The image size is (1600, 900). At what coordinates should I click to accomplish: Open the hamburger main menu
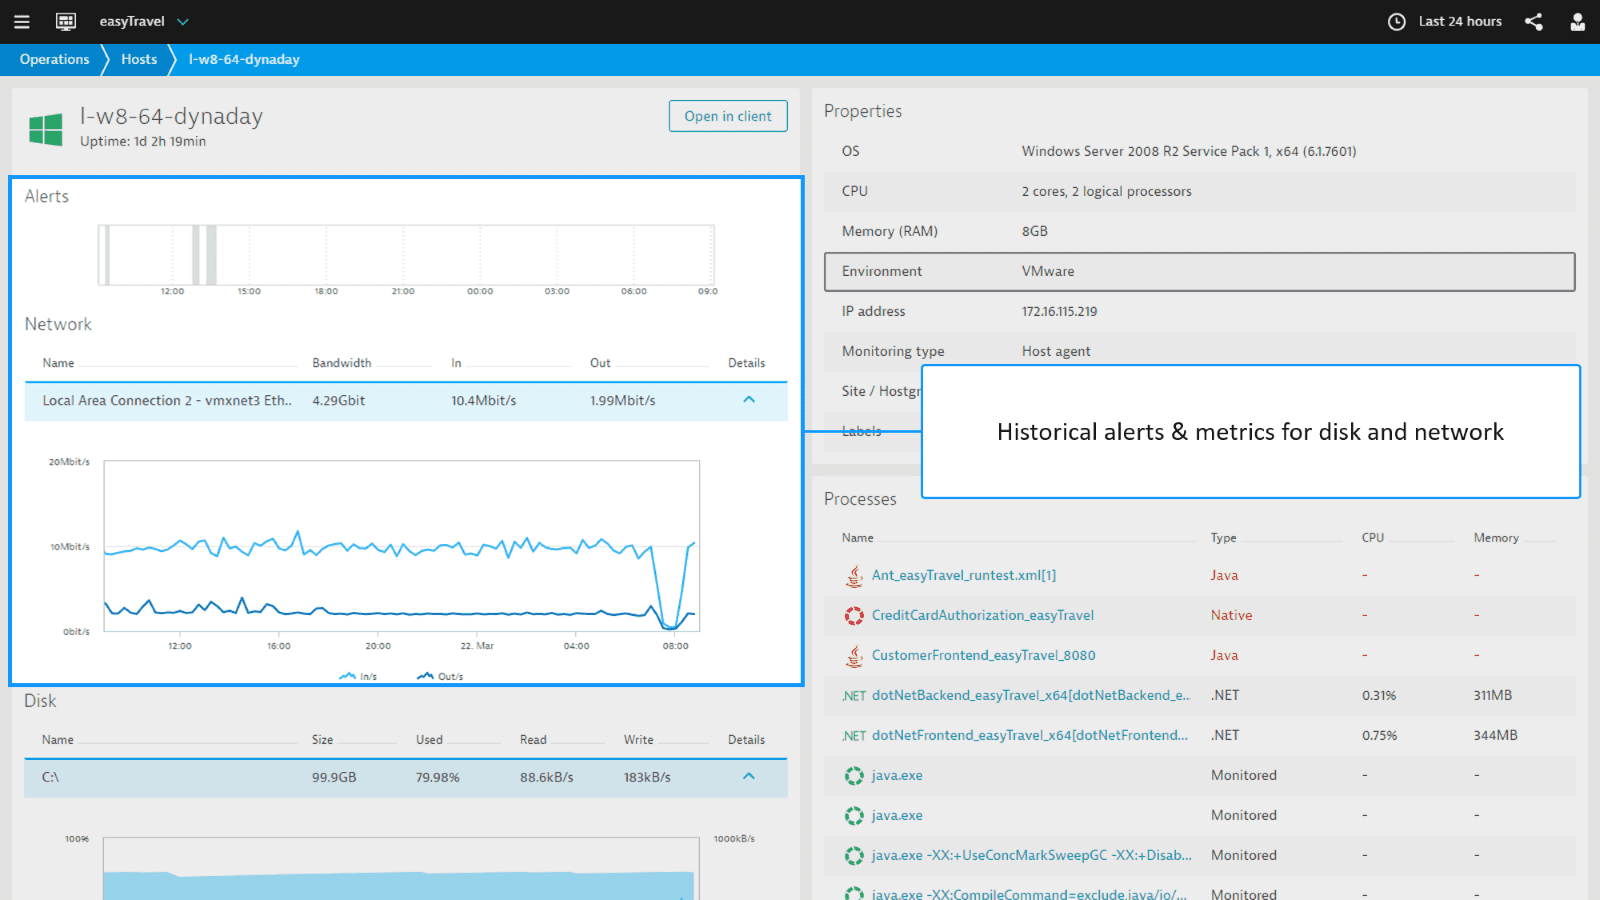point(21,22)
